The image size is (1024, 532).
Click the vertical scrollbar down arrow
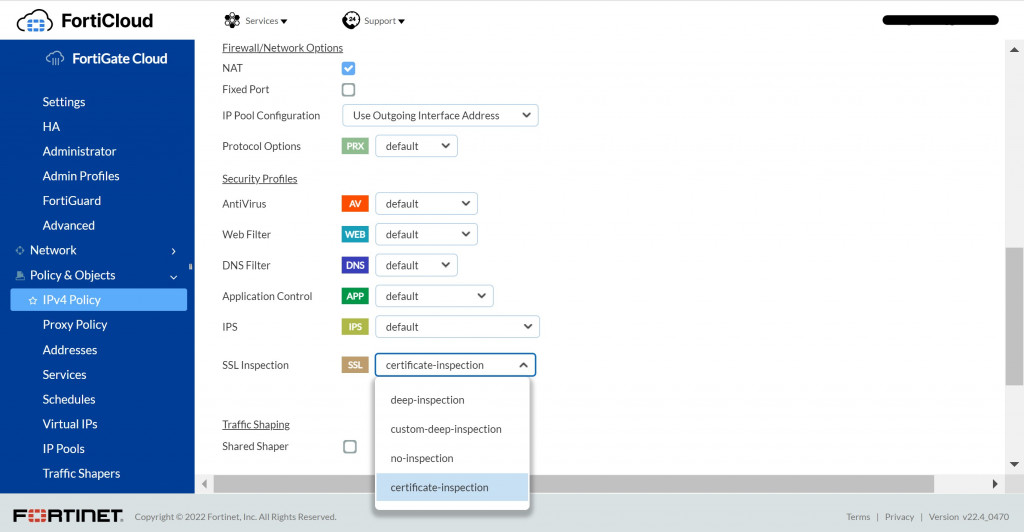[1014, 464]
